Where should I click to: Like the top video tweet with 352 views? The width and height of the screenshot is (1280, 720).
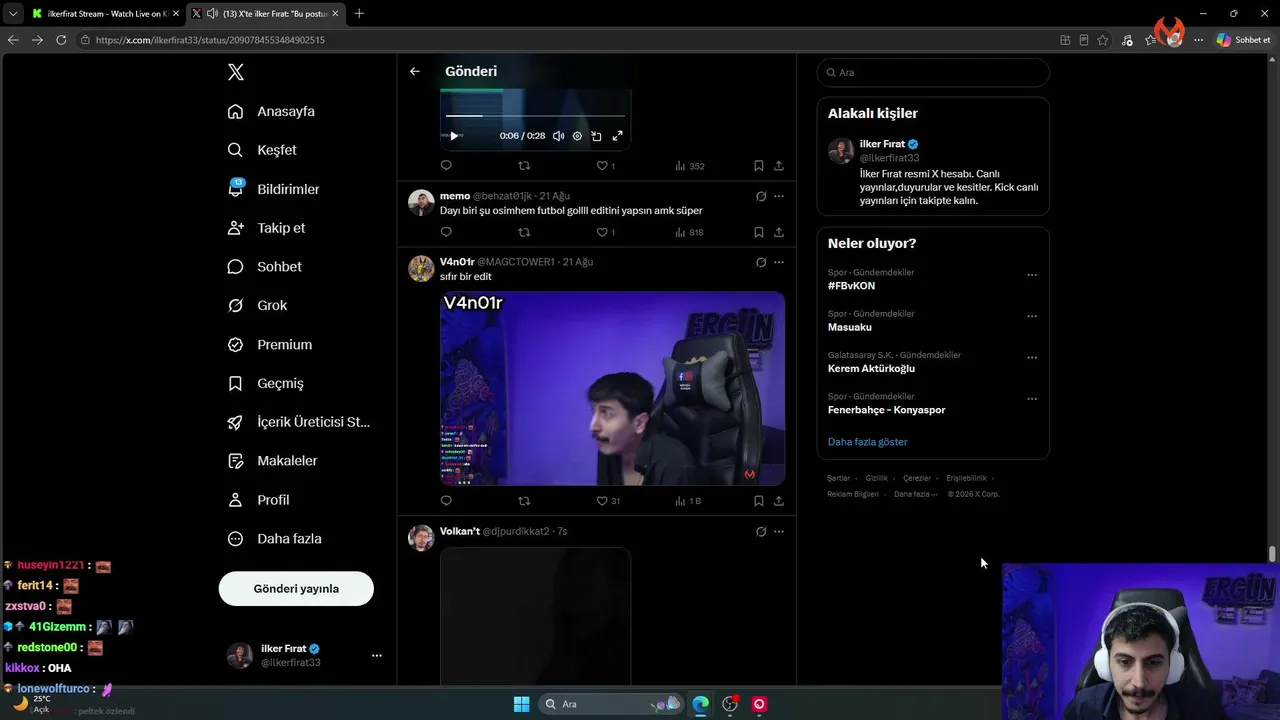click(x=606, y=166)
